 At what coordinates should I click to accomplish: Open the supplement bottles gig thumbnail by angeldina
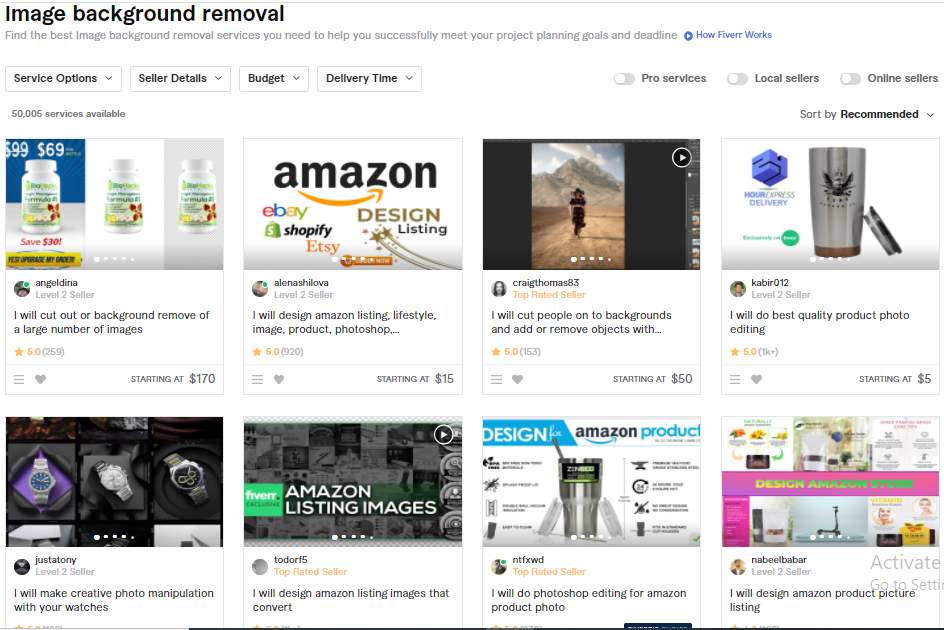point(114,204)
